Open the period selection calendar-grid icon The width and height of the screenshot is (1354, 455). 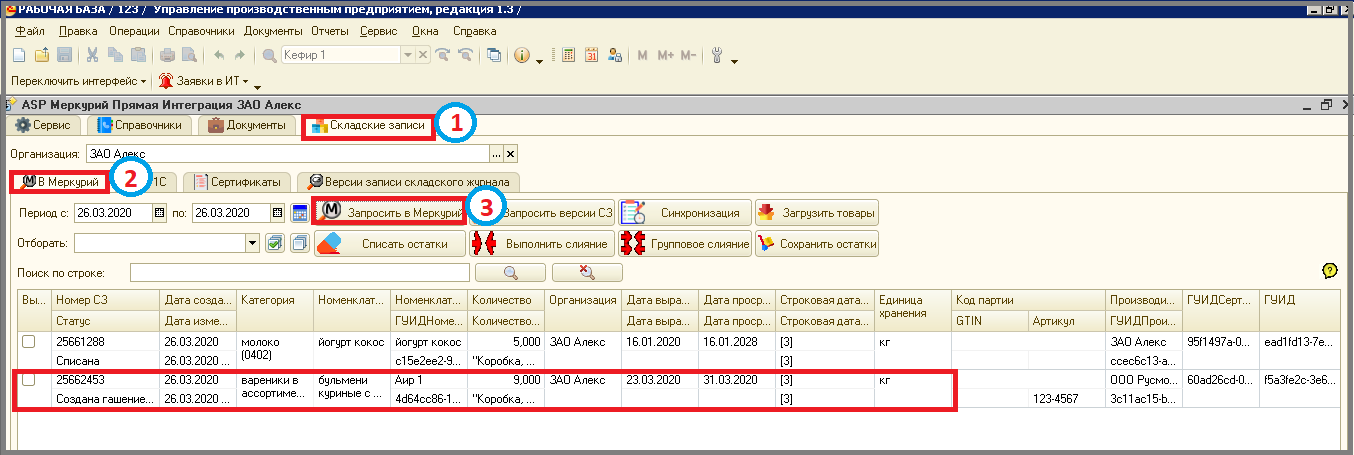tap(299, 213)
